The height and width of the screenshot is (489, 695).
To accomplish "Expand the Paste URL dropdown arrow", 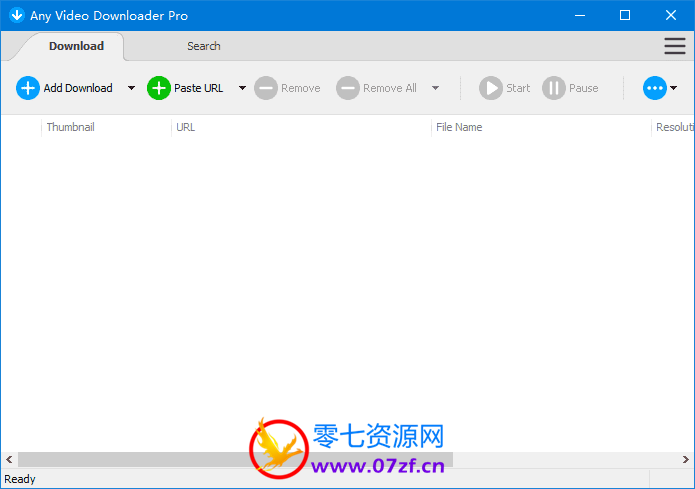I will point(242,88).
